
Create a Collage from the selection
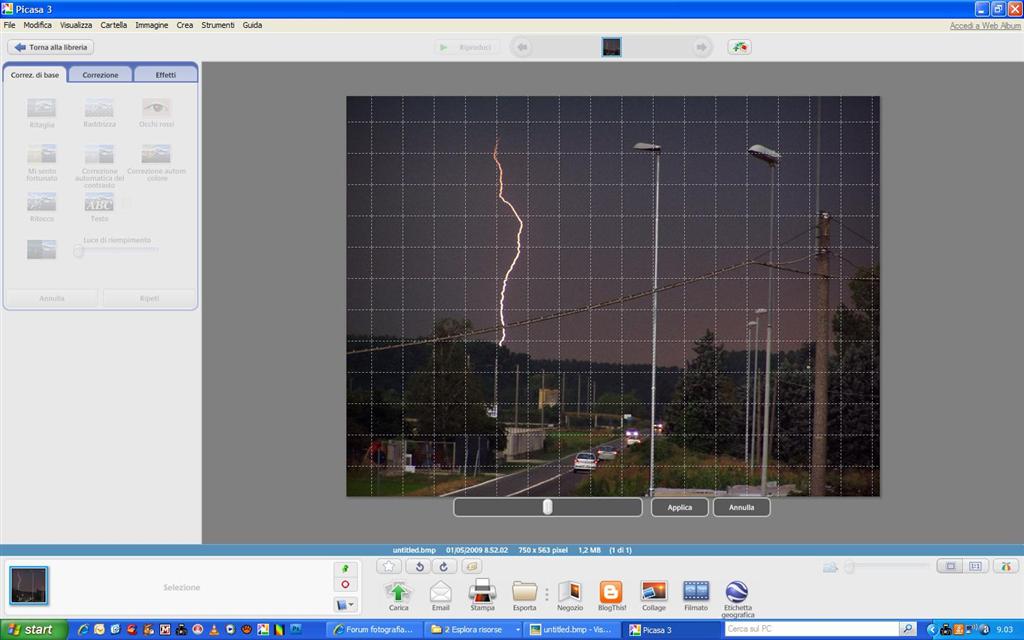point(654,592)
